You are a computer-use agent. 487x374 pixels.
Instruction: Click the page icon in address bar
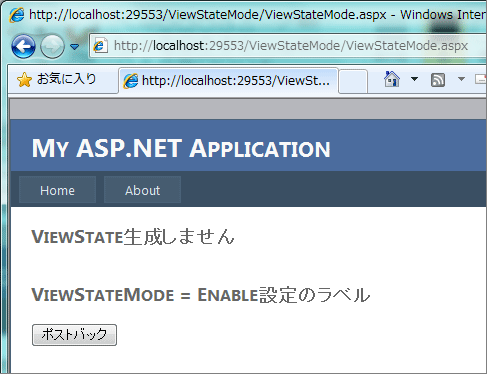pos(100,46)
